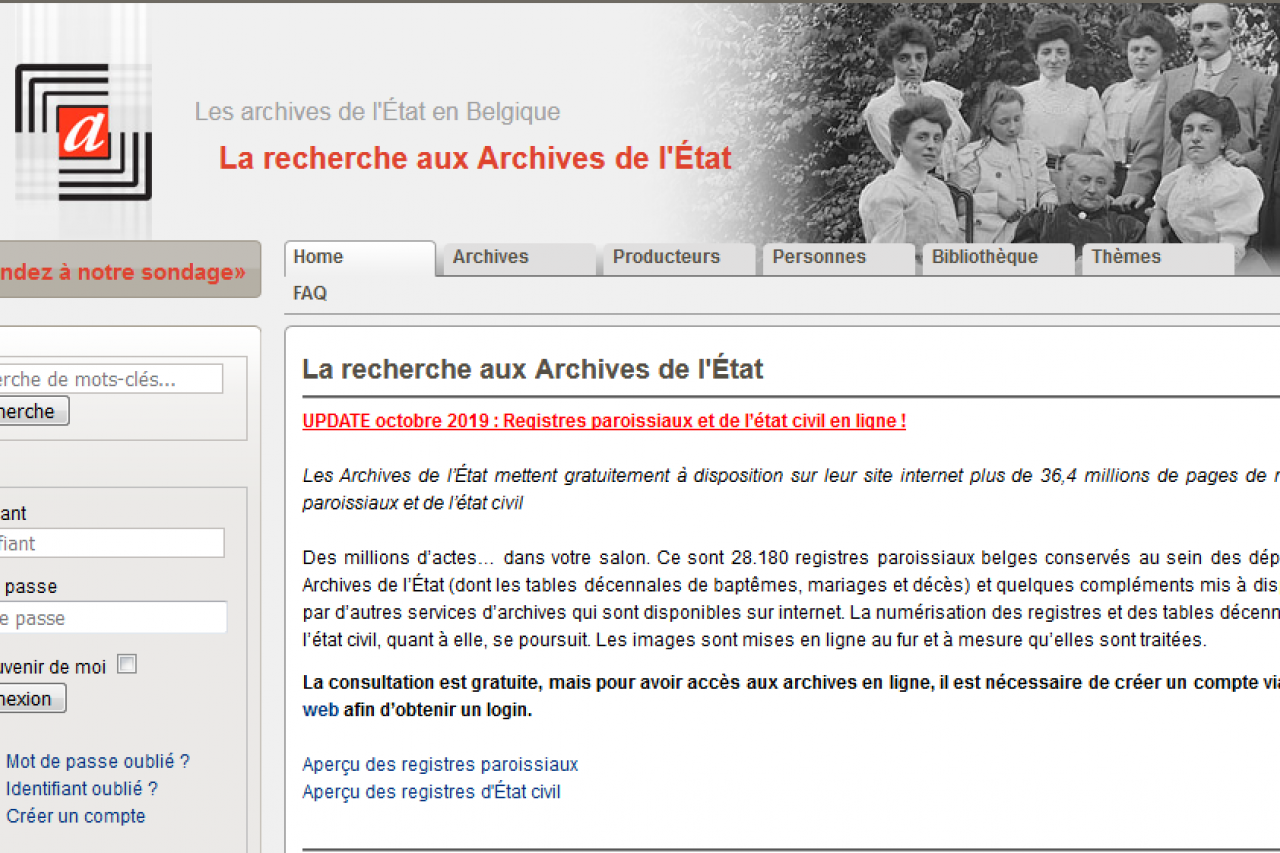This screenshot has width=1280, height=853.
Task: Open the UPDATE octobre 2019 red link
Action: pos(604,421)
